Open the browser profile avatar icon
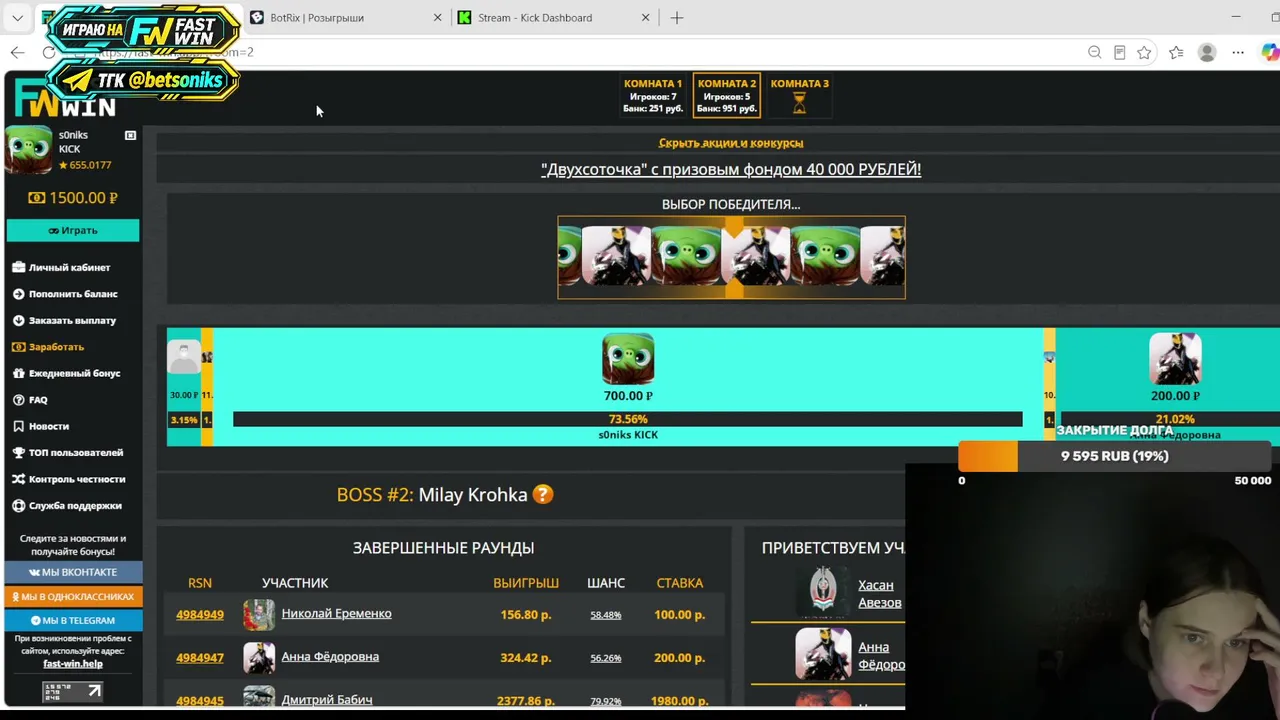1280x720 pixels. pos(1207,52)
